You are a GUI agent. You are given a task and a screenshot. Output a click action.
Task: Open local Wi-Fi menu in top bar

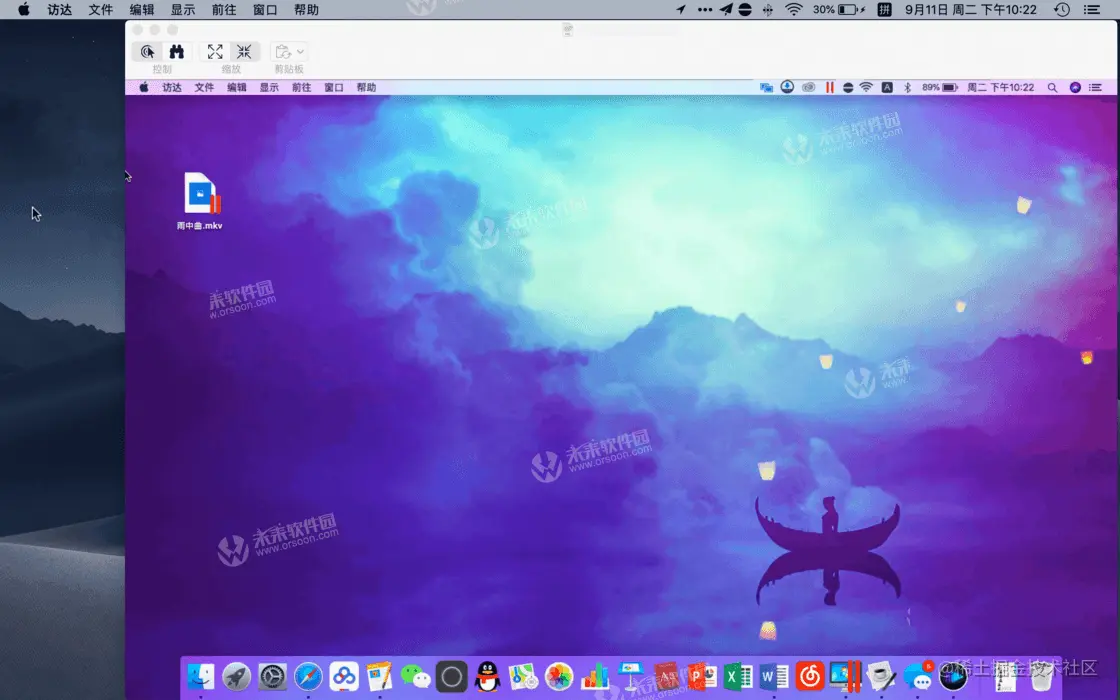tap(794, 9)
